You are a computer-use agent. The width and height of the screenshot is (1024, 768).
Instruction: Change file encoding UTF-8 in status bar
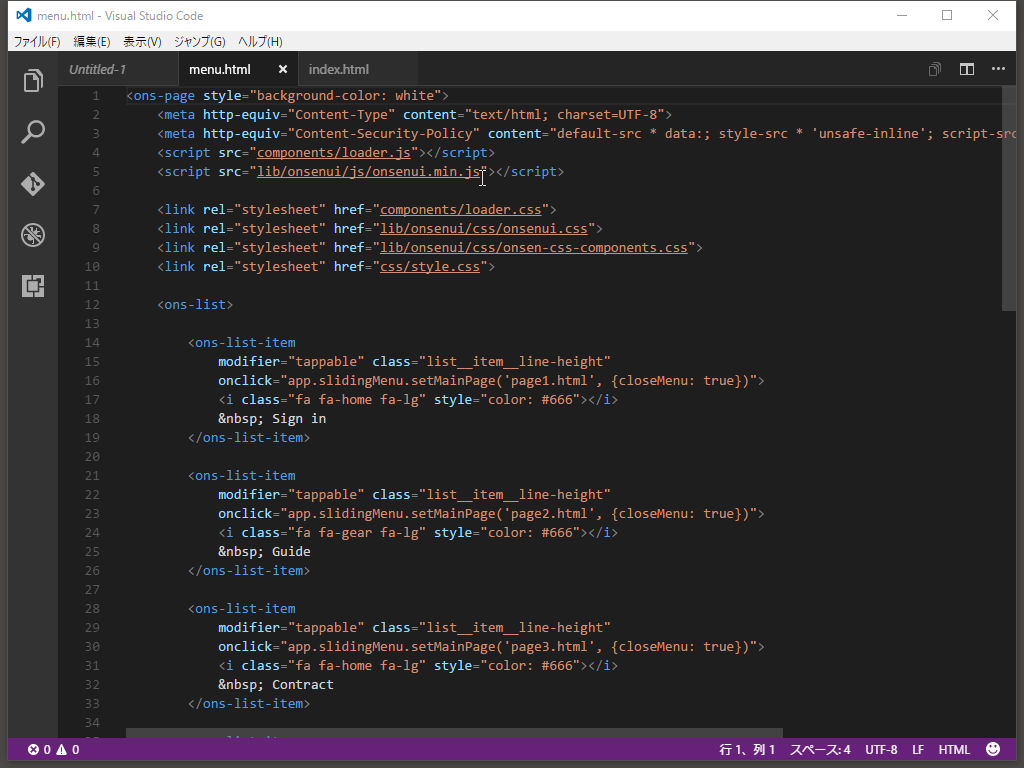[x=881, y=750]
